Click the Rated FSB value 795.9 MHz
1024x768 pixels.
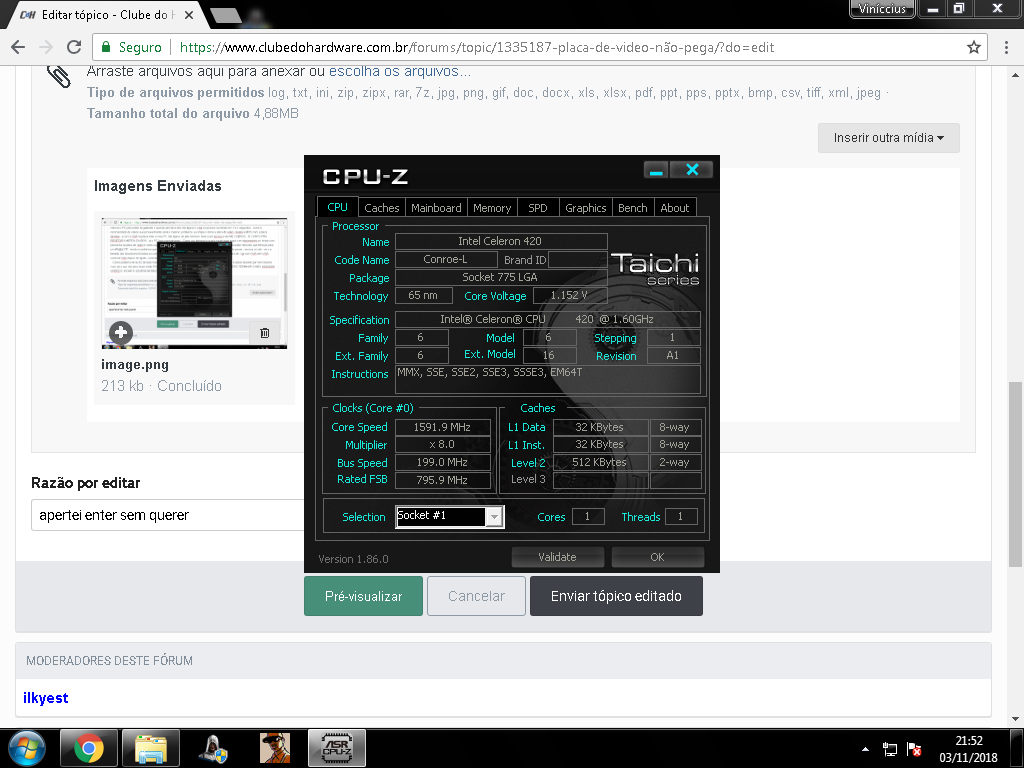(443, 480)
